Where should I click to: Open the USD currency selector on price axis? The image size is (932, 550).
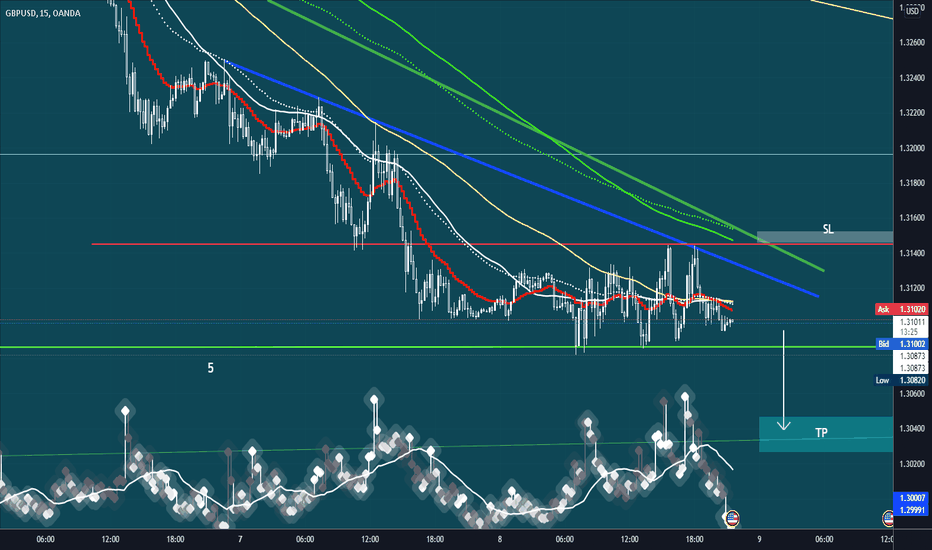coord(912,11)
